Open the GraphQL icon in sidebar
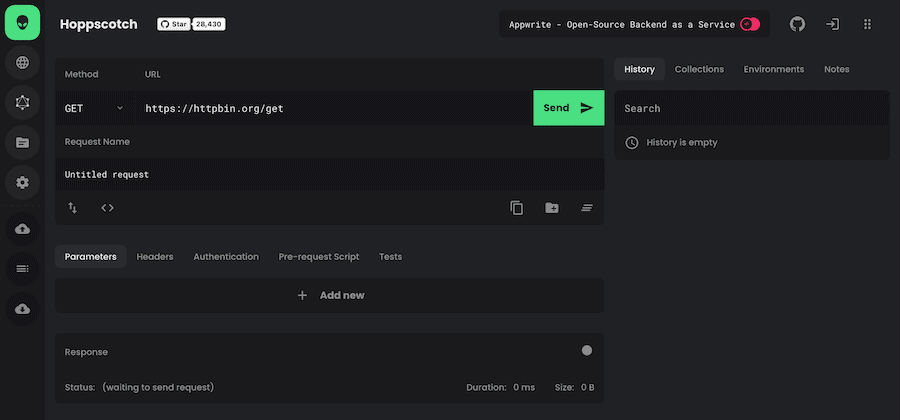This screenshot has width=900, height=420. click(22, 102)
